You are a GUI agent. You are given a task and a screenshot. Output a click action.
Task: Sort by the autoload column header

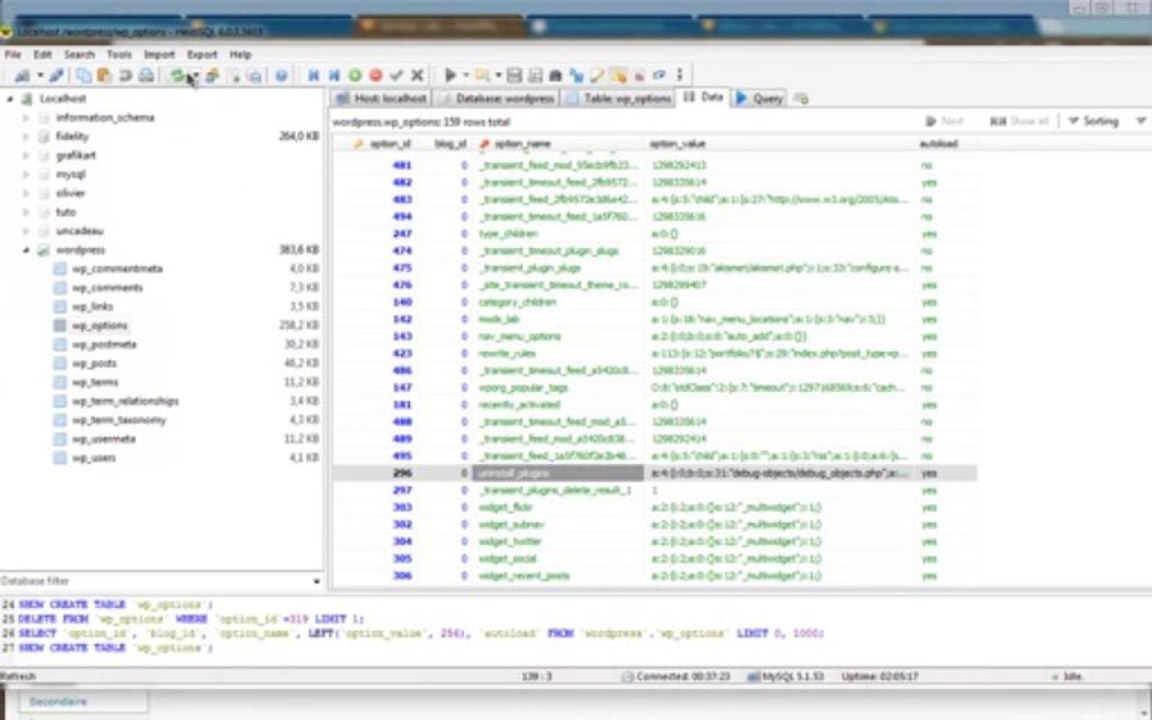pyautogui.click(x=938, y=144)
